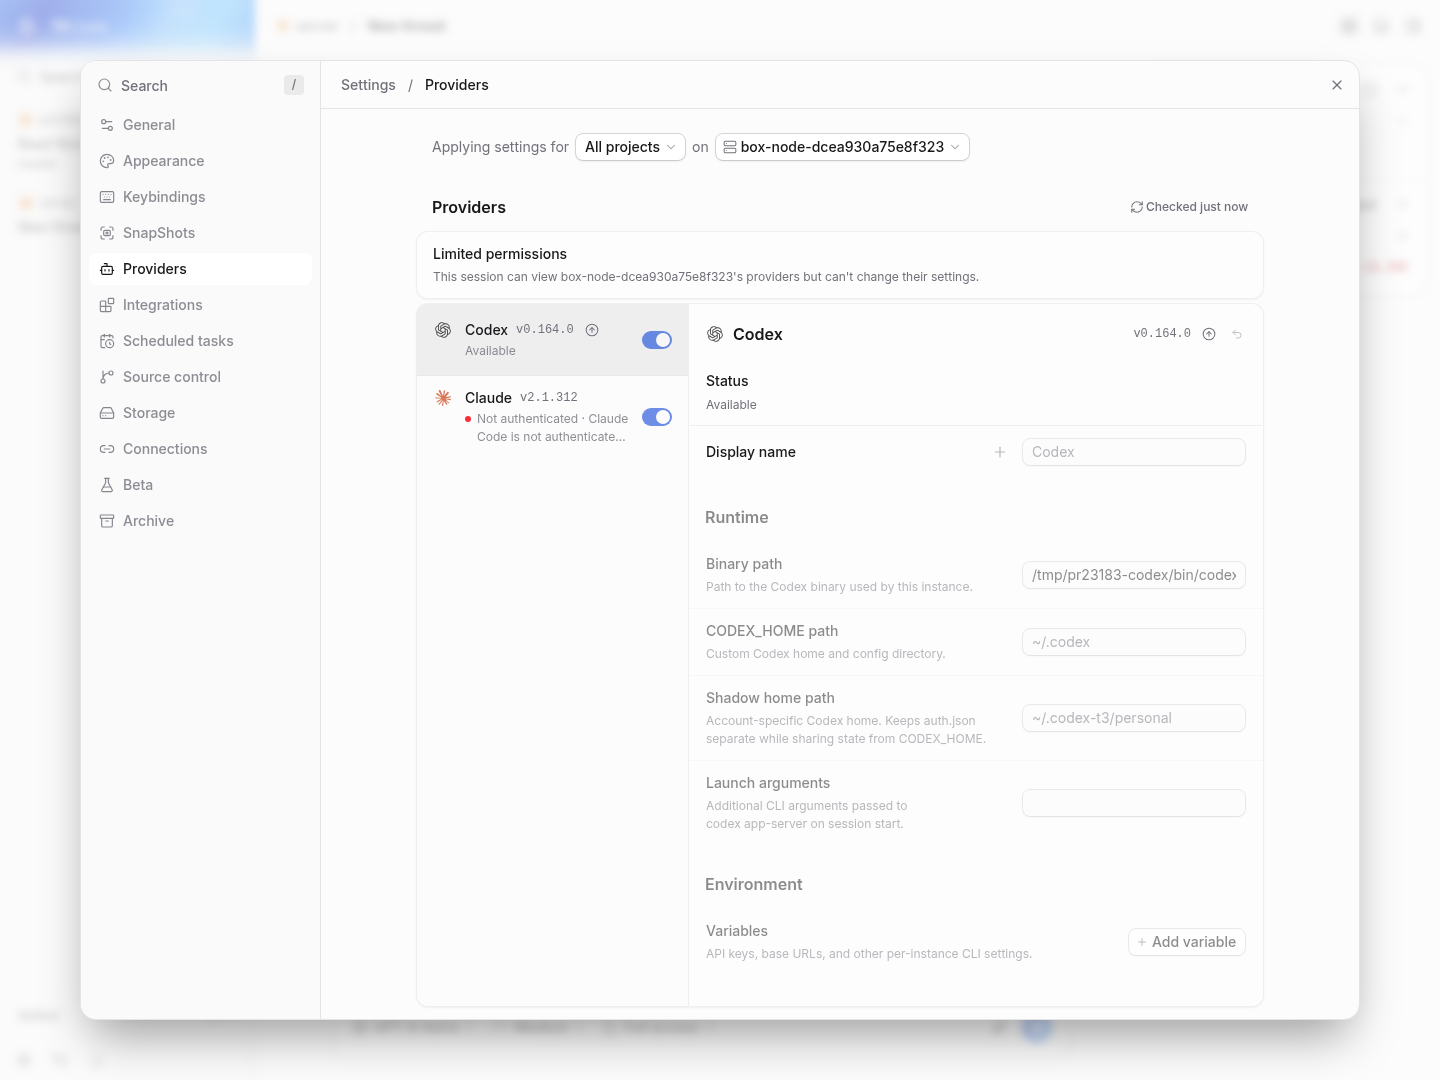Click the server icon in host dropdown
Image resolution: width=1440 pixels, height=1080 pixels.
[x=730, y=147]
